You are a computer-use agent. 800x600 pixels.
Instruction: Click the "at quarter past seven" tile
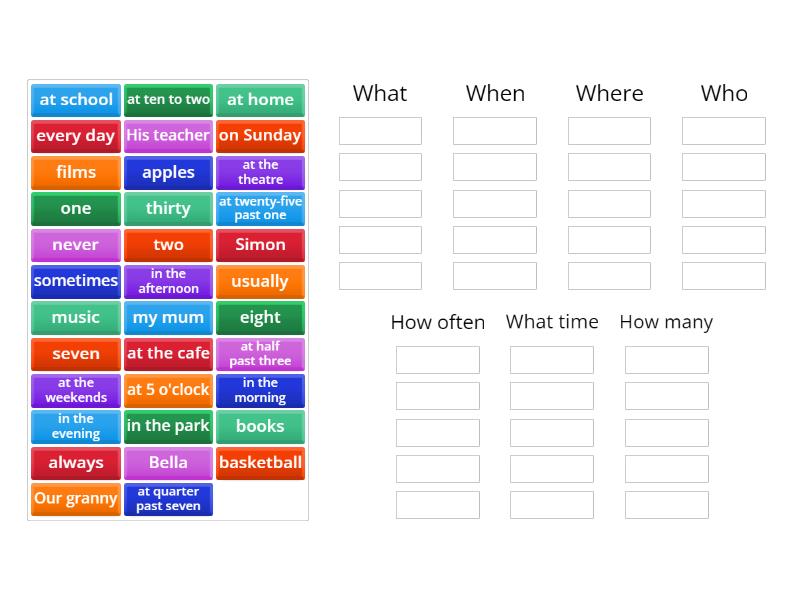pyautogui.click(x=168, y=499)
